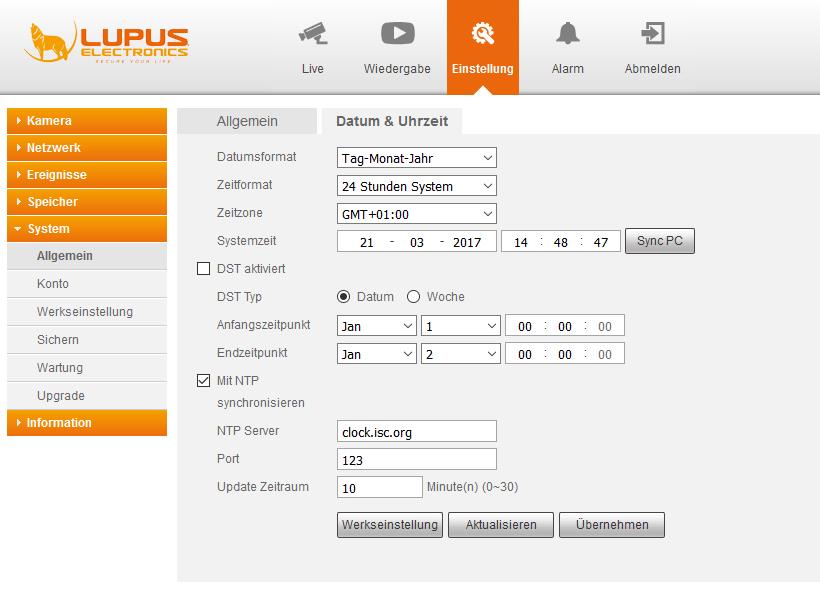
Task: Switch to the Allgemein tab
Action: coord(247,121)
